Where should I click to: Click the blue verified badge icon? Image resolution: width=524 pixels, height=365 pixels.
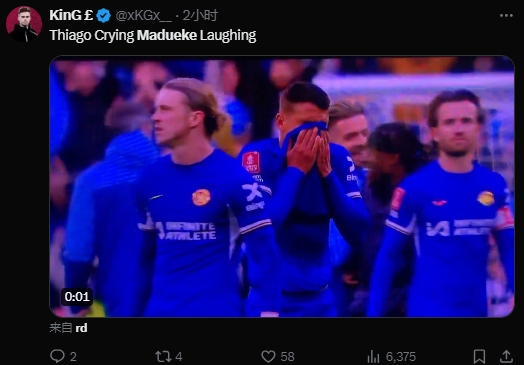[104, 16]
